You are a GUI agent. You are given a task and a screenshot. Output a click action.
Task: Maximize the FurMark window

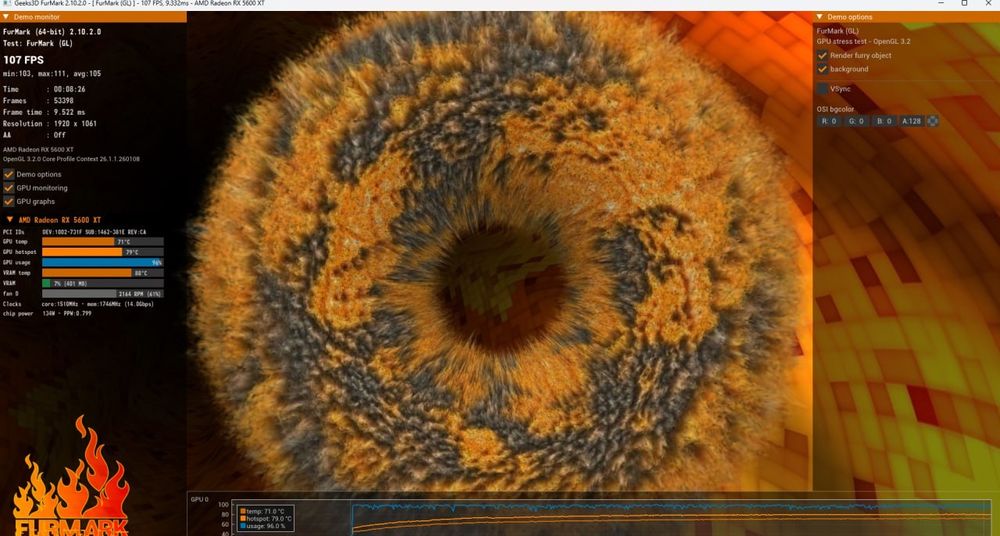point(964,3)
